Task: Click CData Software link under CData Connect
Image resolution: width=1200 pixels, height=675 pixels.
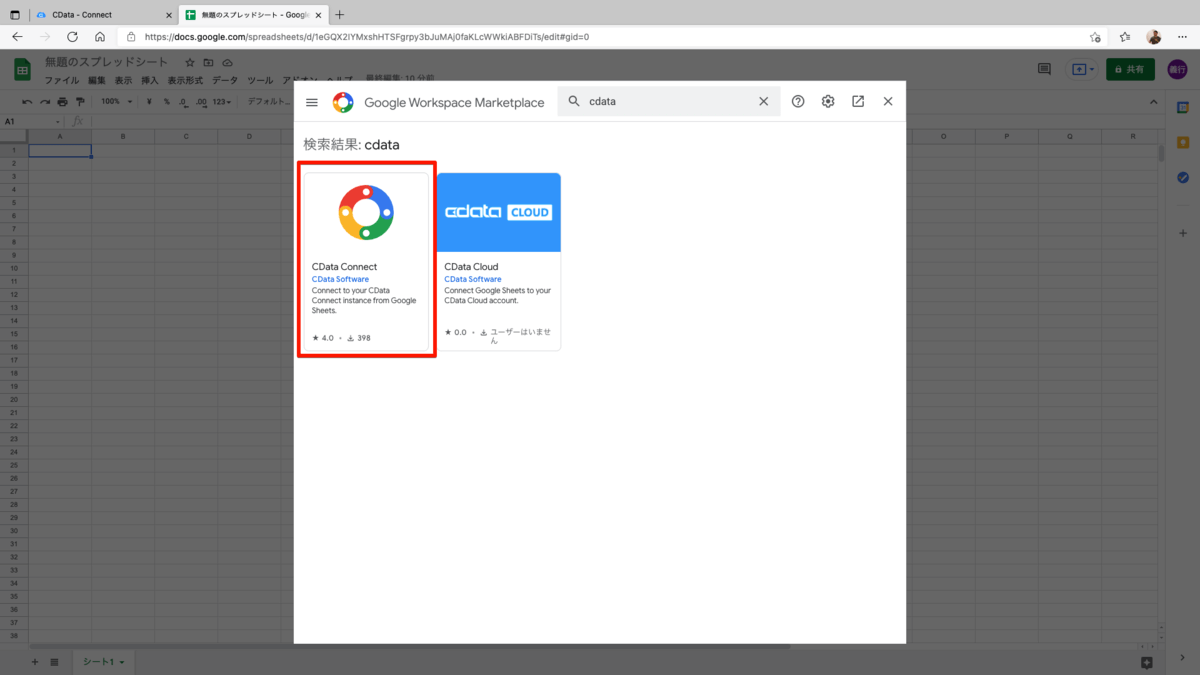Action: [x=340, y=279]
